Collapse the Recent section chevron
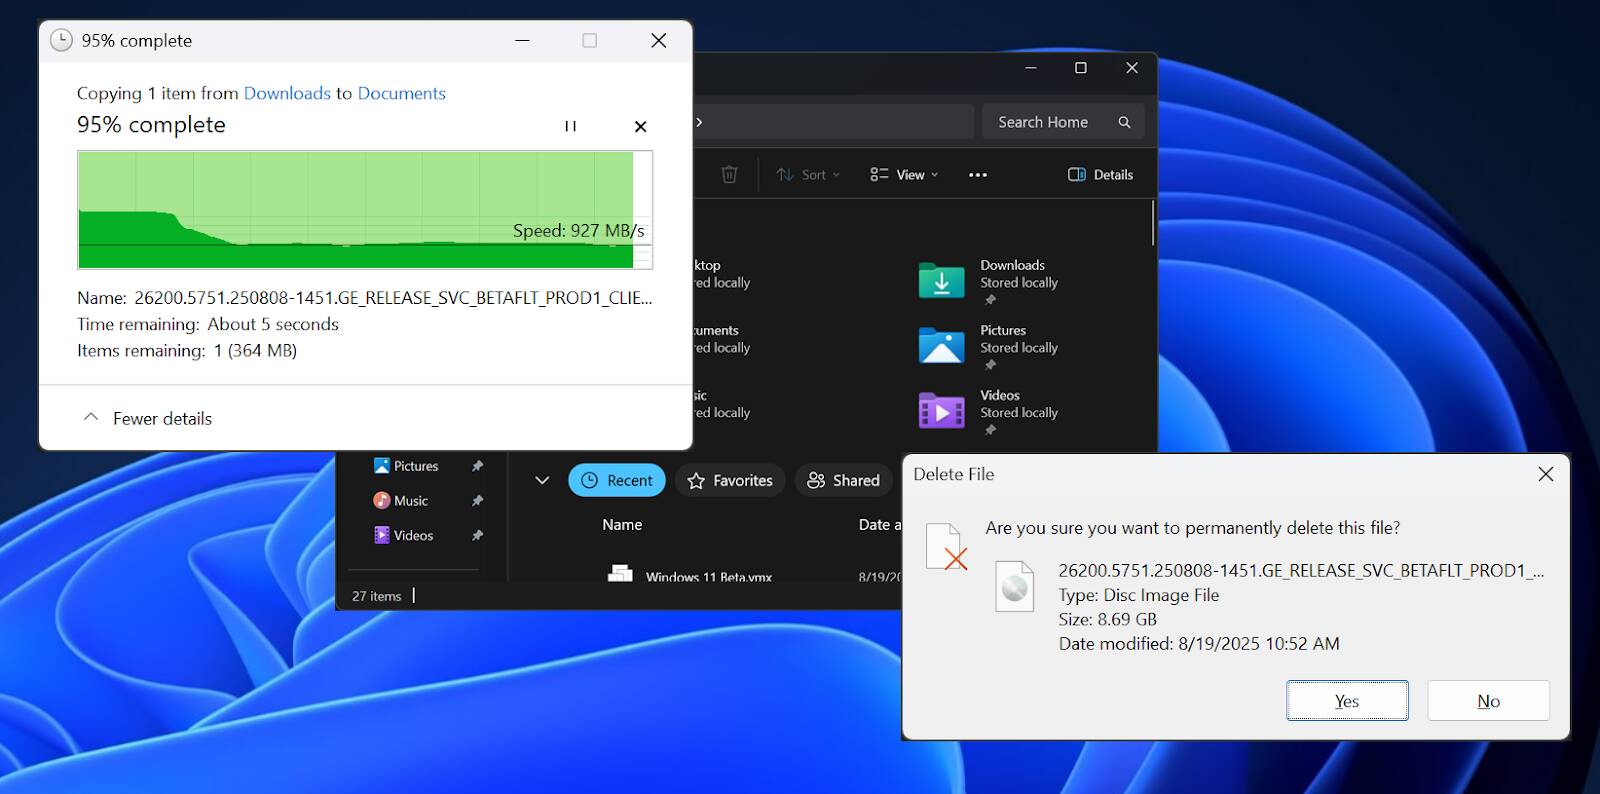This screenshot has width=1600, height=794. [542, 480]
